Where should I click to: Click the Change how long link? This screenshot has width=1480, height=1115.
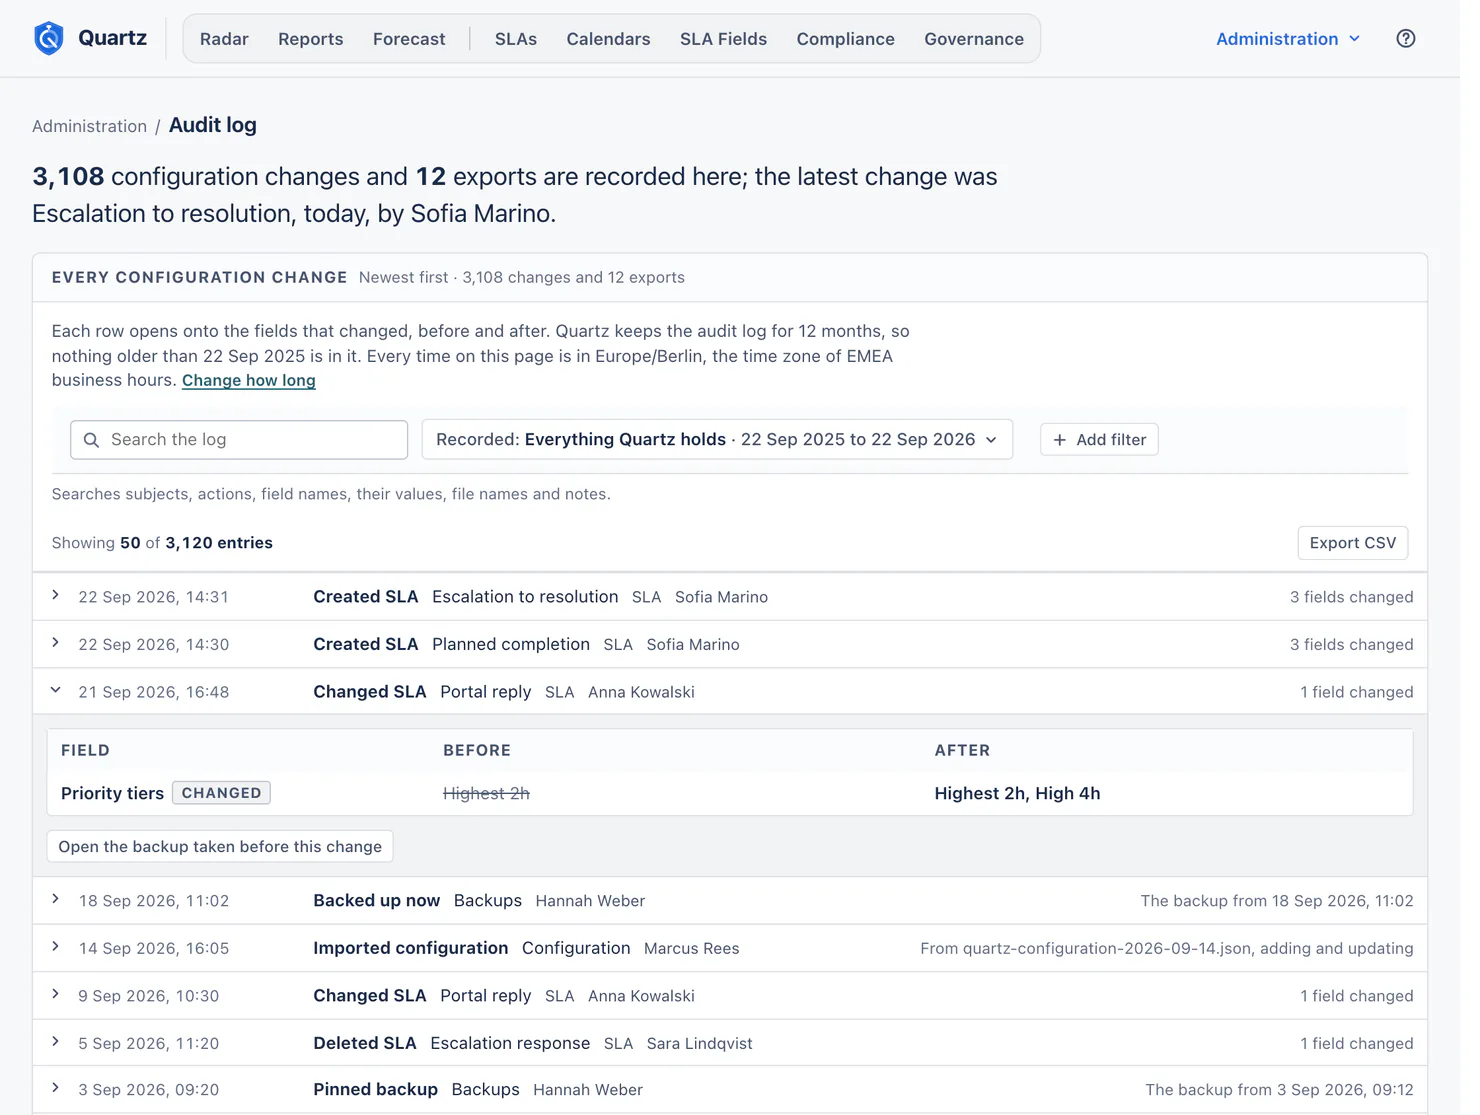[248, 380]
